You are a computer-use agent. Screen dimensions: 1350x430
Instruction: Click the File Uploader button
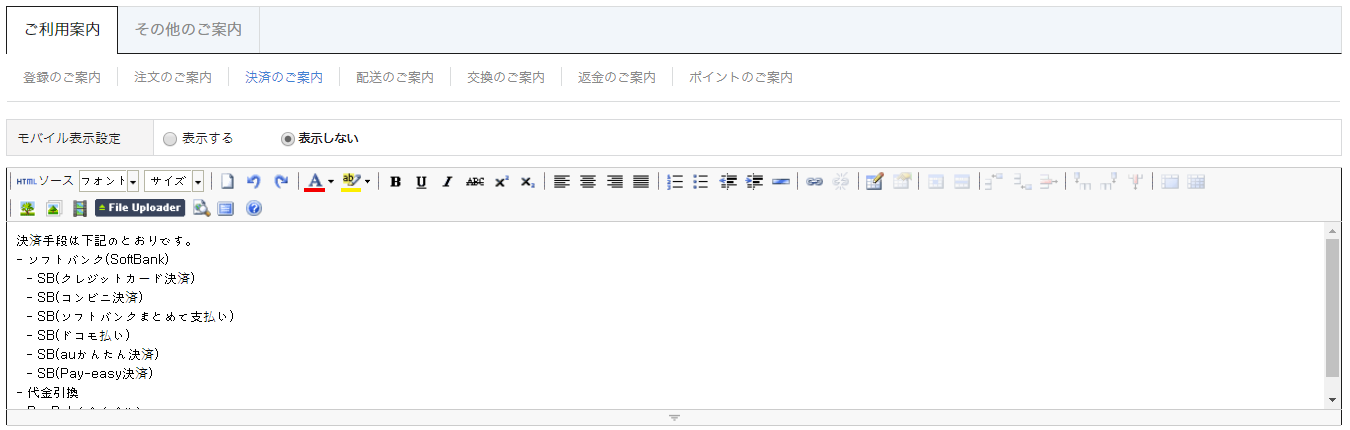(x=140, y=208)
